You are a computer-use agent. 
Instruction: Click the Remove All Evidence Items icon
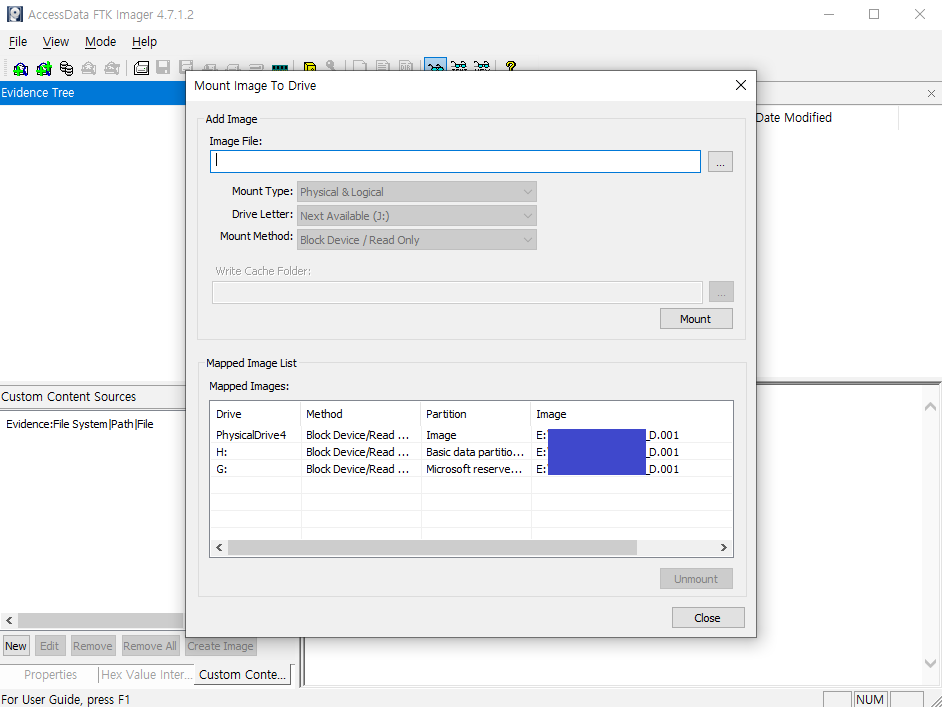[112, 68]
